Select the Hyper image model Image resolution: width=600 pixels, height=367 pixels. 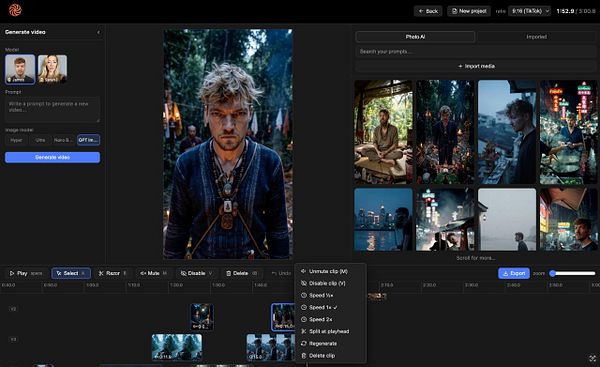coord(16,140)
